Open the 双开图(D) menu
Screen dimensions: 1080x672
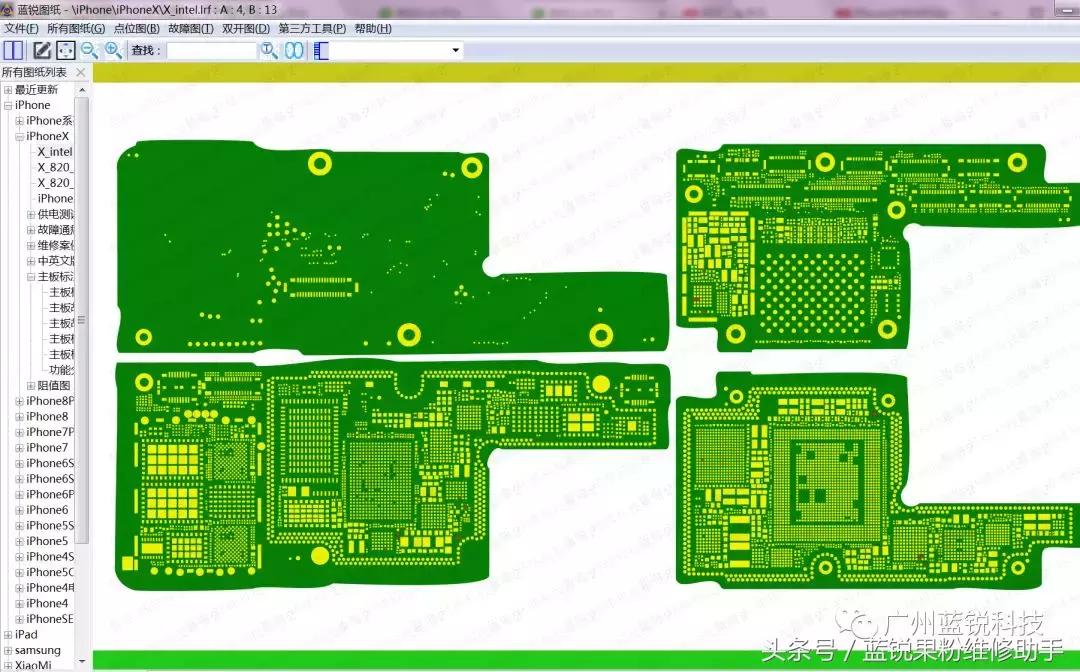246,28
